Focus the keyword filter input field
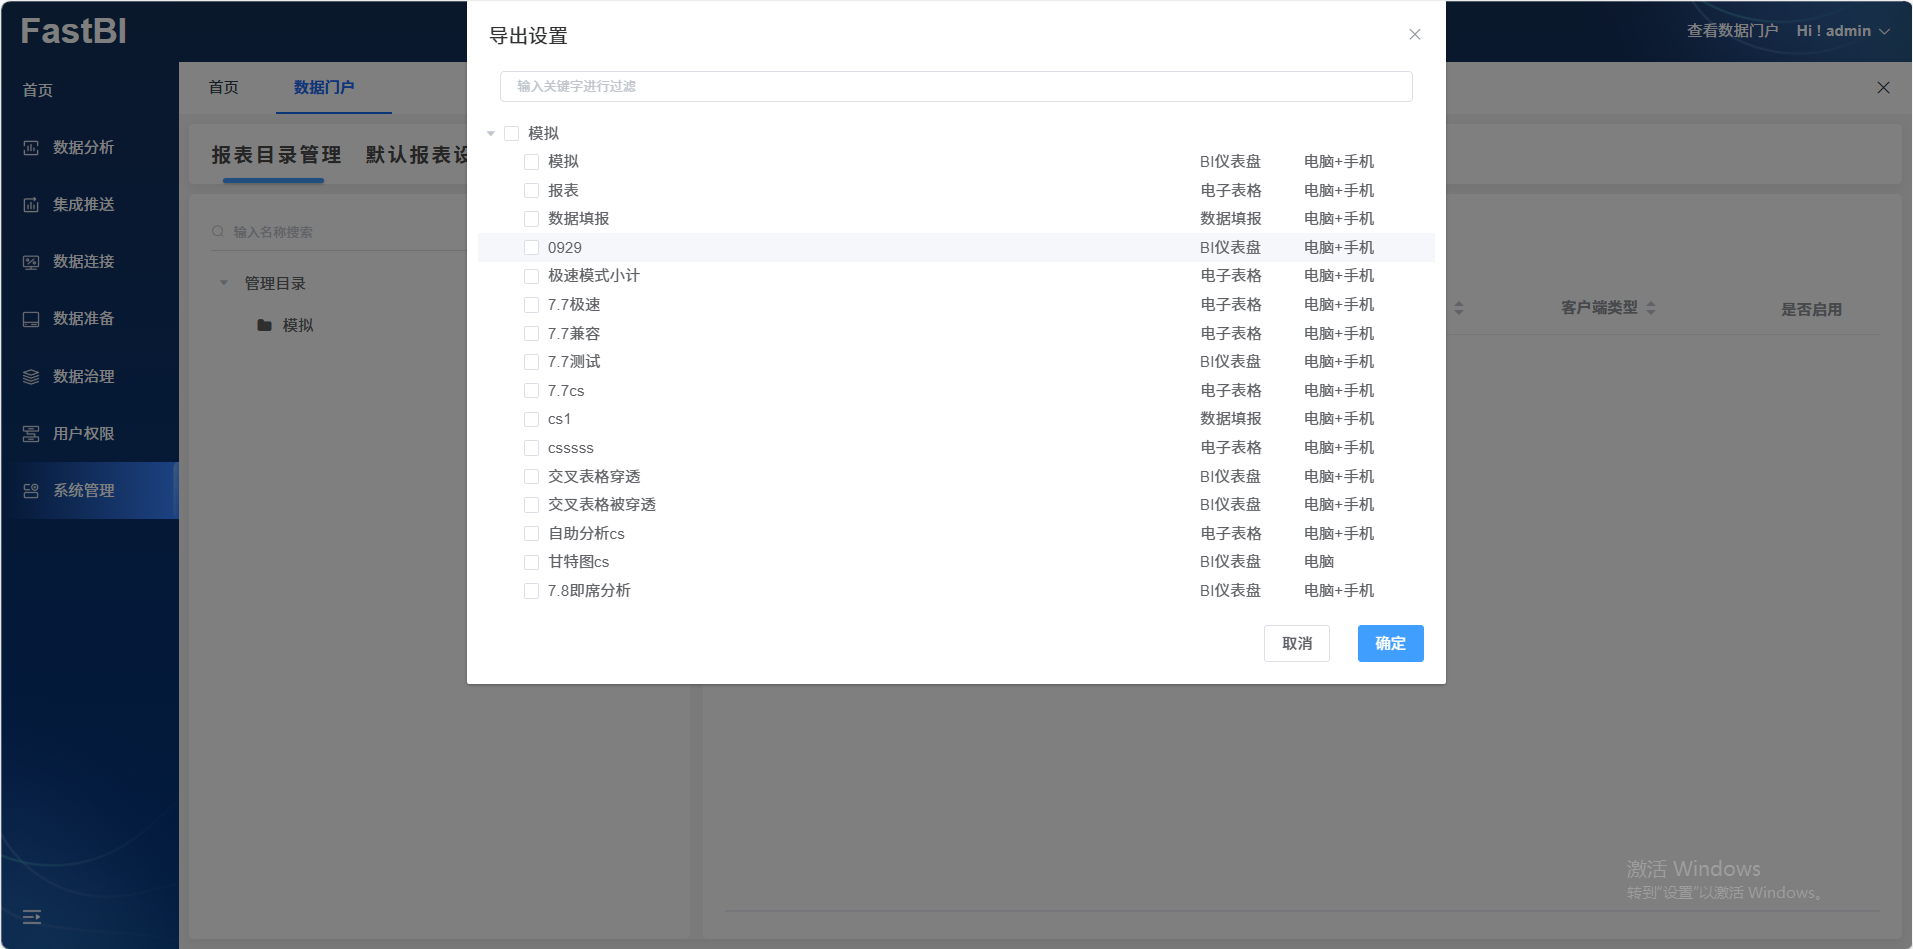The image size is (1913, 949). coord(955,87)
